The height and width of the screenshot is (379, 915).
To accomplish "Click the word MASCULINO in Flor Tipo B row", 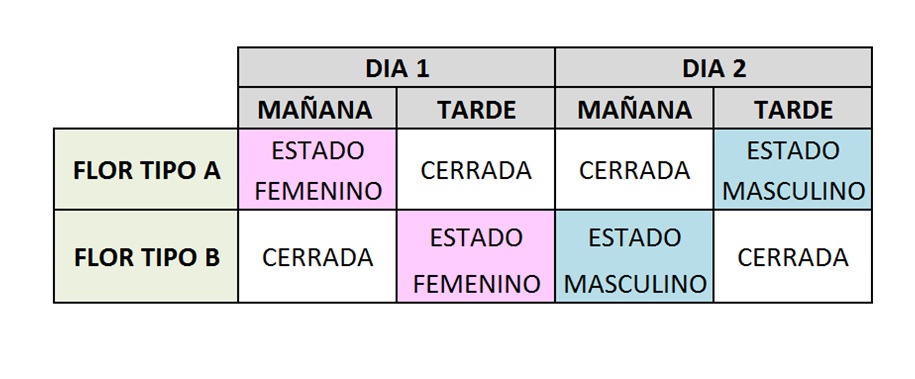I will (635, 284).
